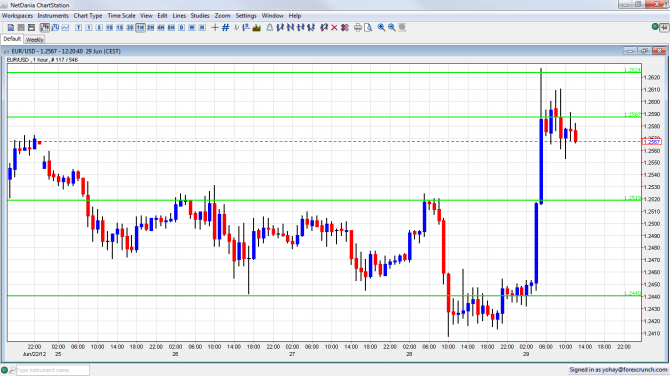Switch to the Weekly workspace tab

click(34, 40)
